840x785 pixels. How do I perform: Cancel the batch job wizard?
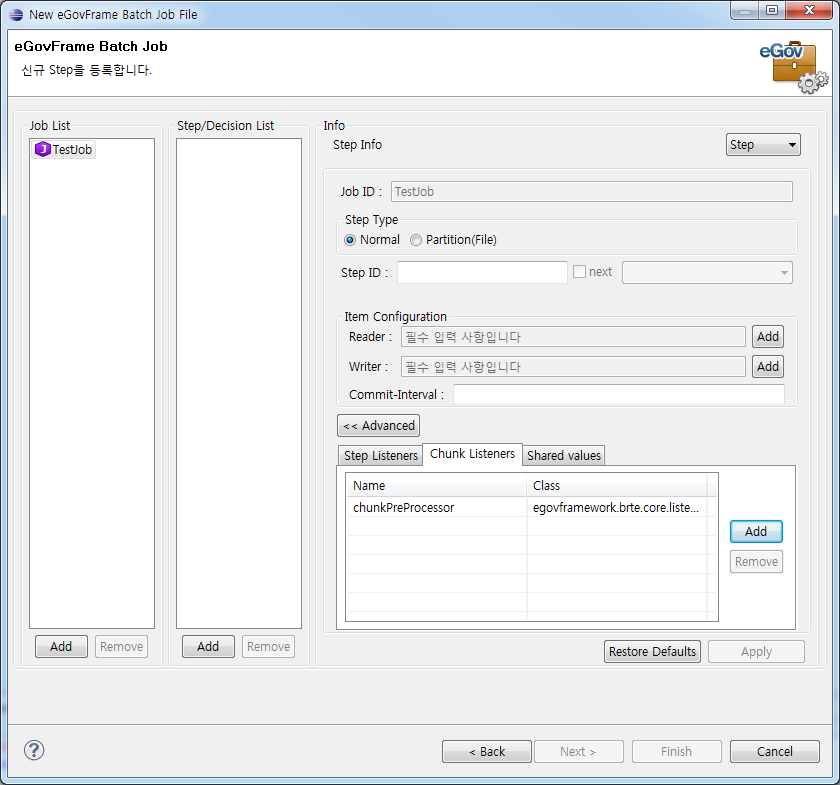[774, 751]
